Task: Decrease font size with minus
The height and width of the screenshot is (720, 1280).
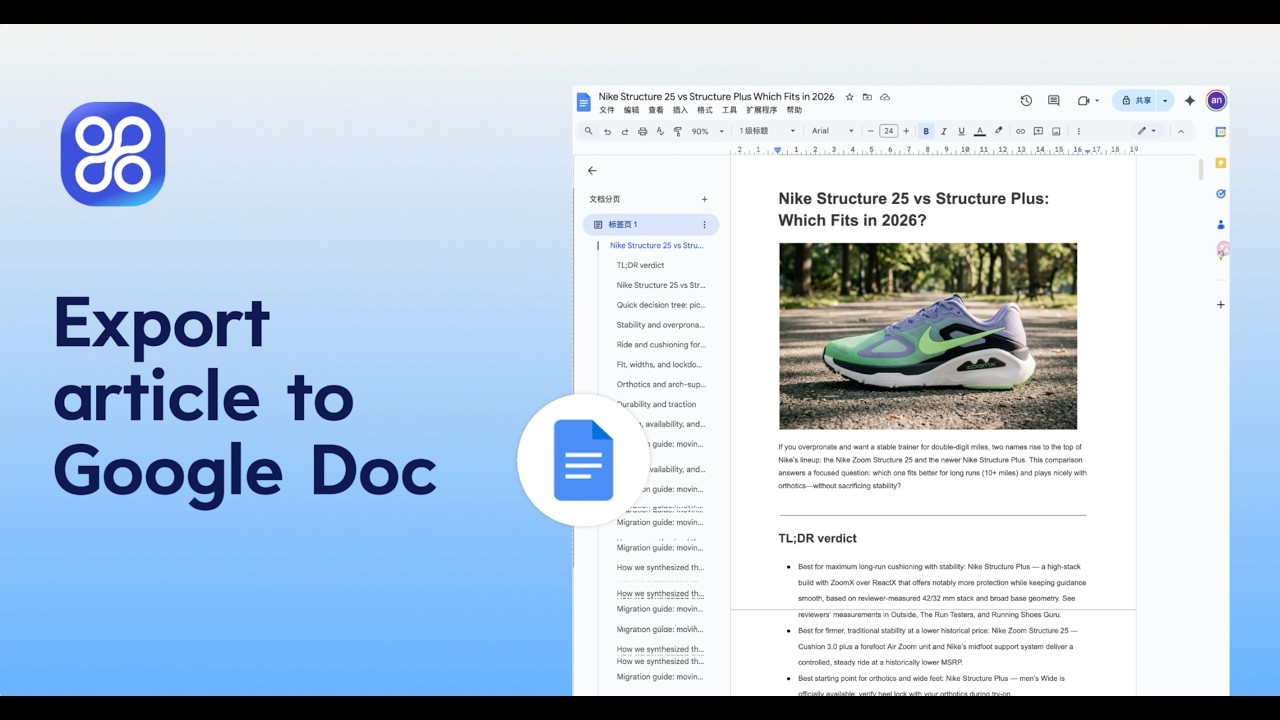Action: [870, 131]
